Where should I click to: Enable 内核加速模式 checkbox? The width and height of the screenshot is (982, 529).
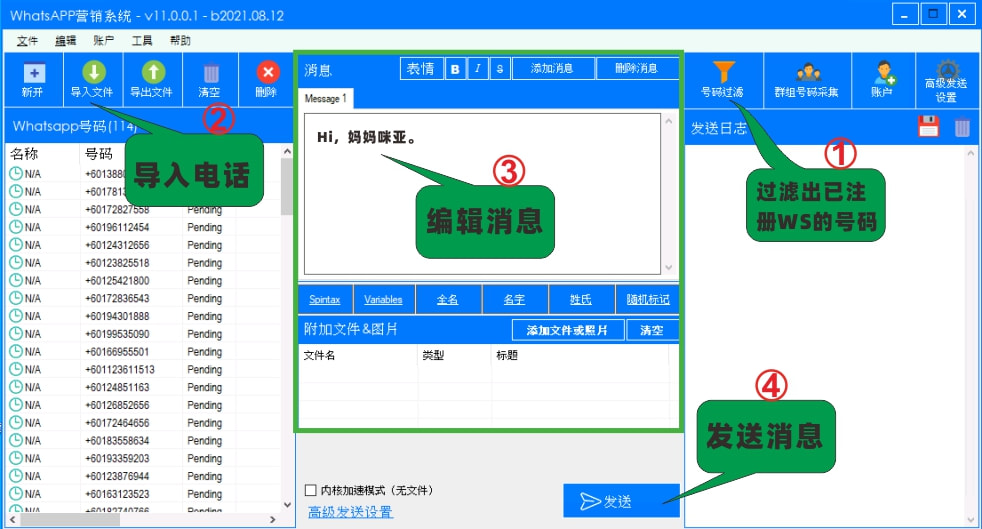311,490
